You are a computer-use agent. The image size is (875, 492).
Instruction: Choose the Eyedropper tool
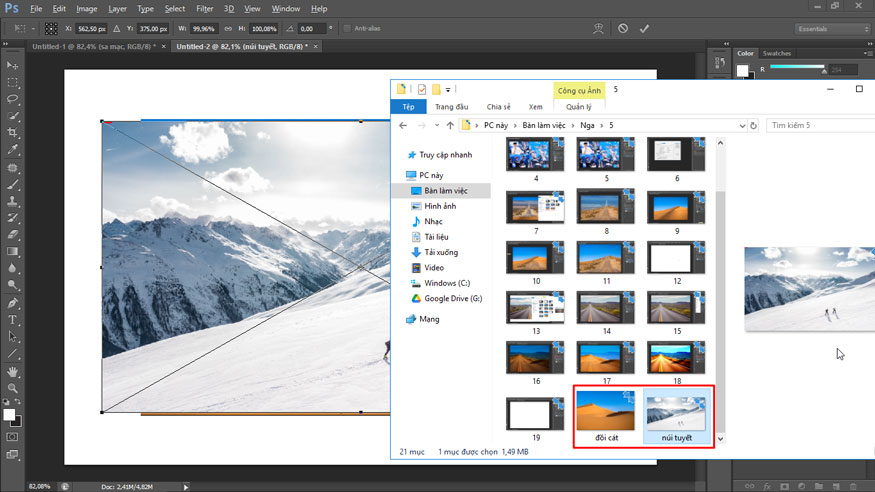(x=13, y=150)
